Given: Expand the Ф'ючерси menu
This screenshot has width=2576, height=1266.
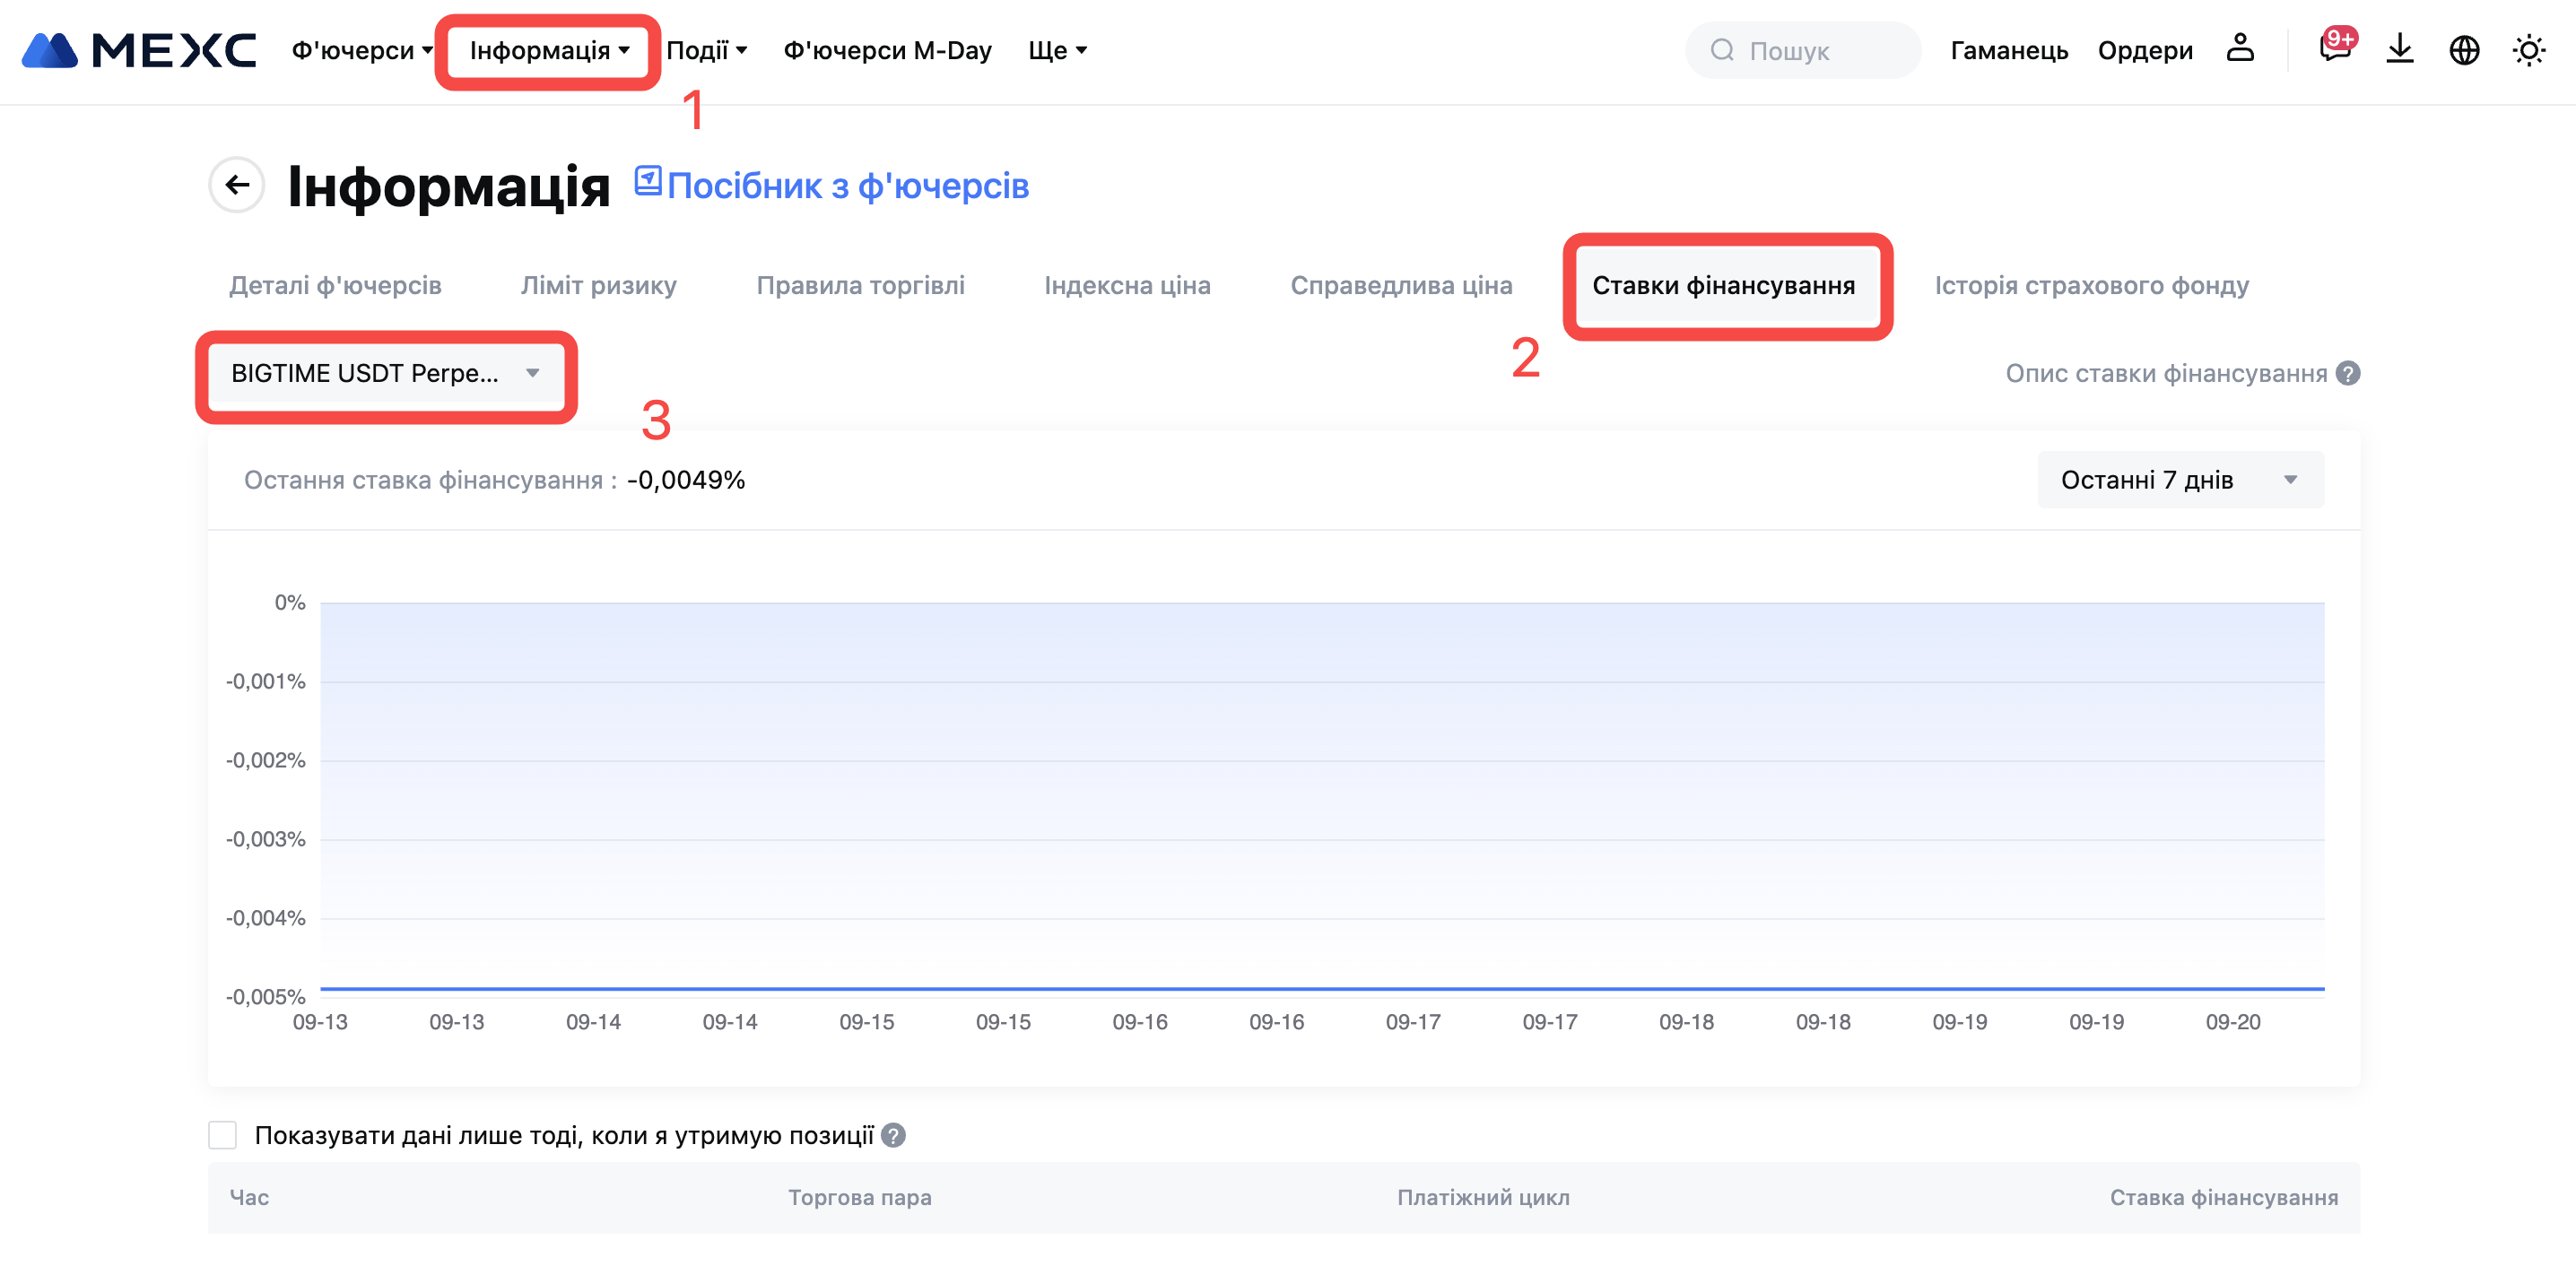Looking at the screenshot, I should point(362,50).
